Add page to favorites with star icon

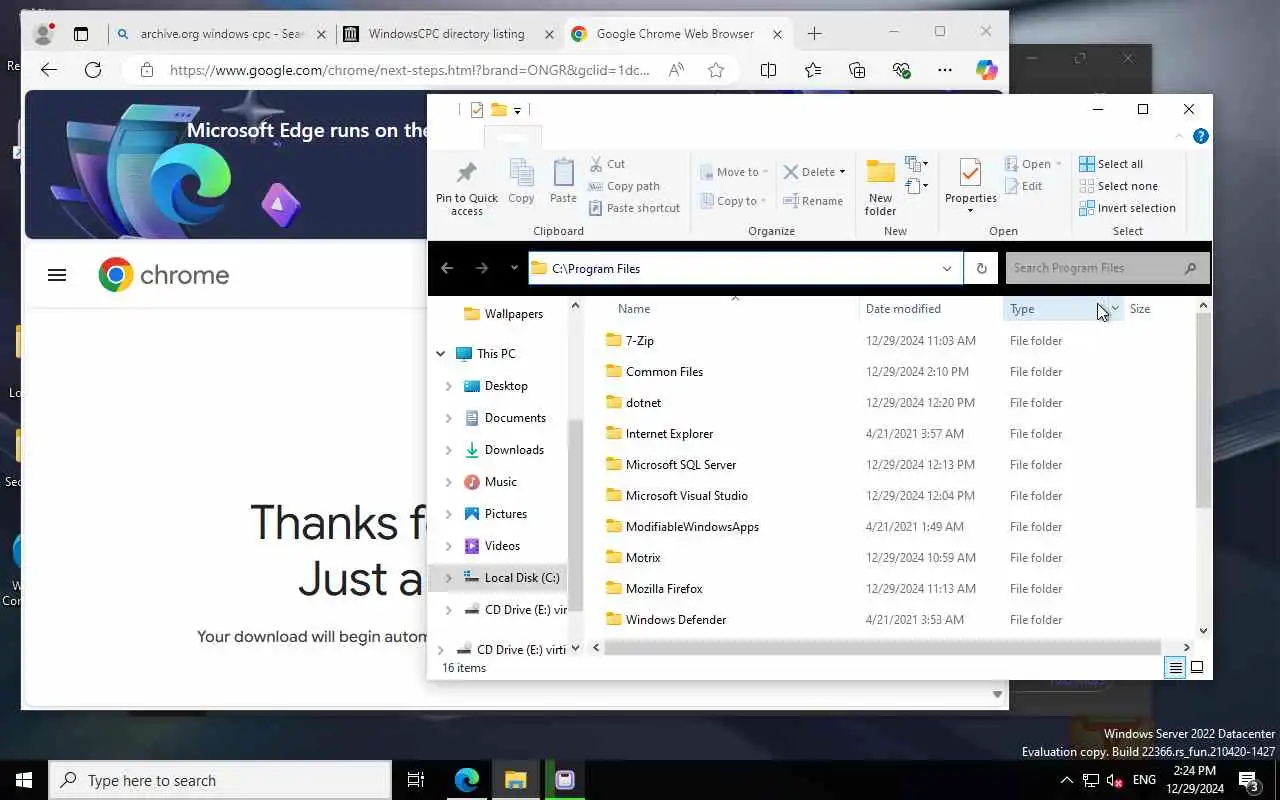[716, 70]
